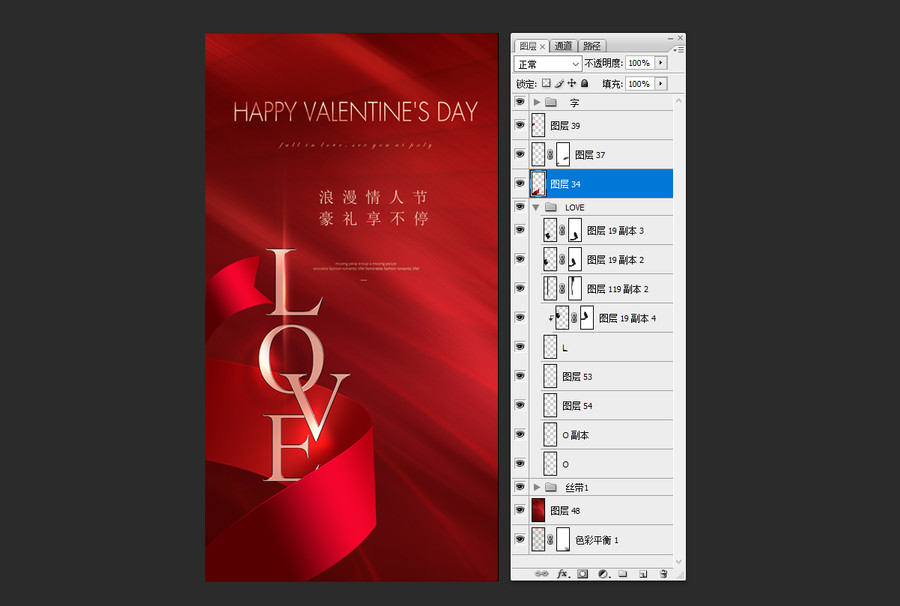Click the 填充 100% value field

click(x=639, y=84)
